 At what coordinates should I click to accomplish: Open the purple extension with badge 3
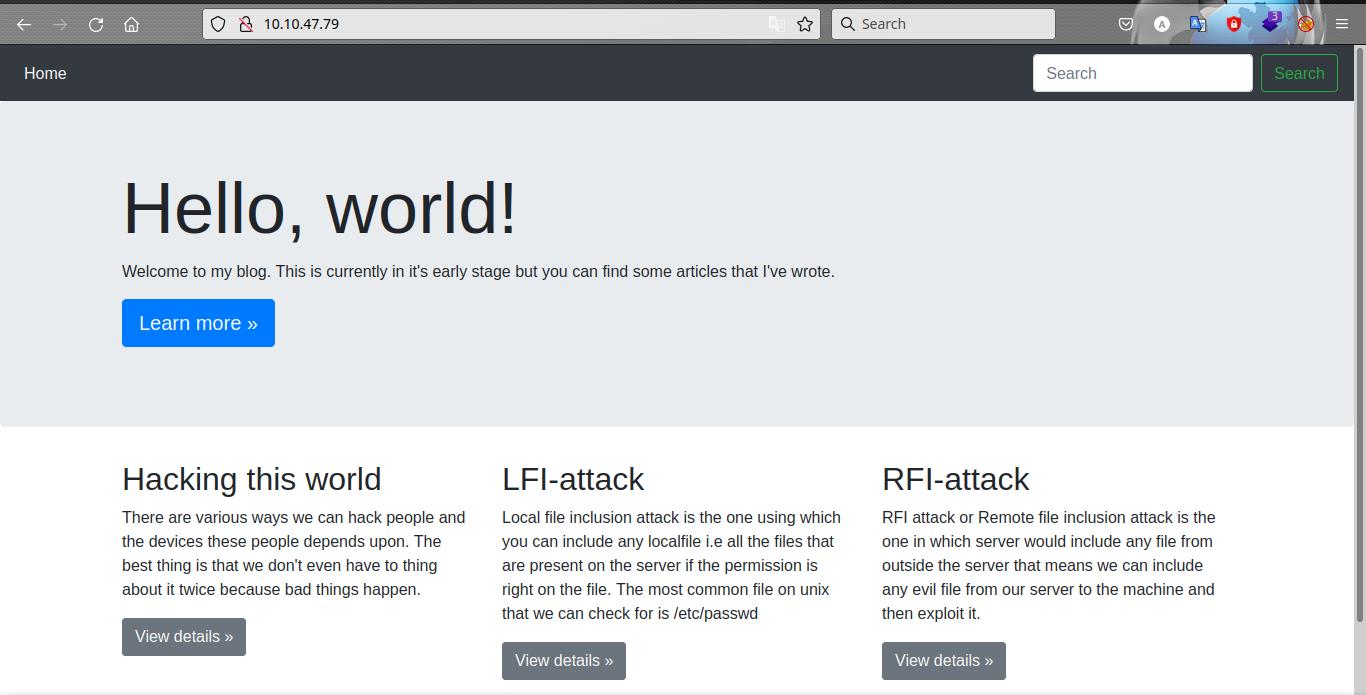(x=1270, y=22)
